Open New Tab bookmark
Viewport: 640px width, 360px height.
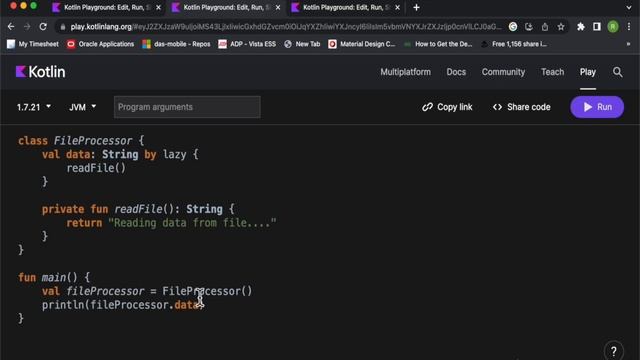[302, 44]
